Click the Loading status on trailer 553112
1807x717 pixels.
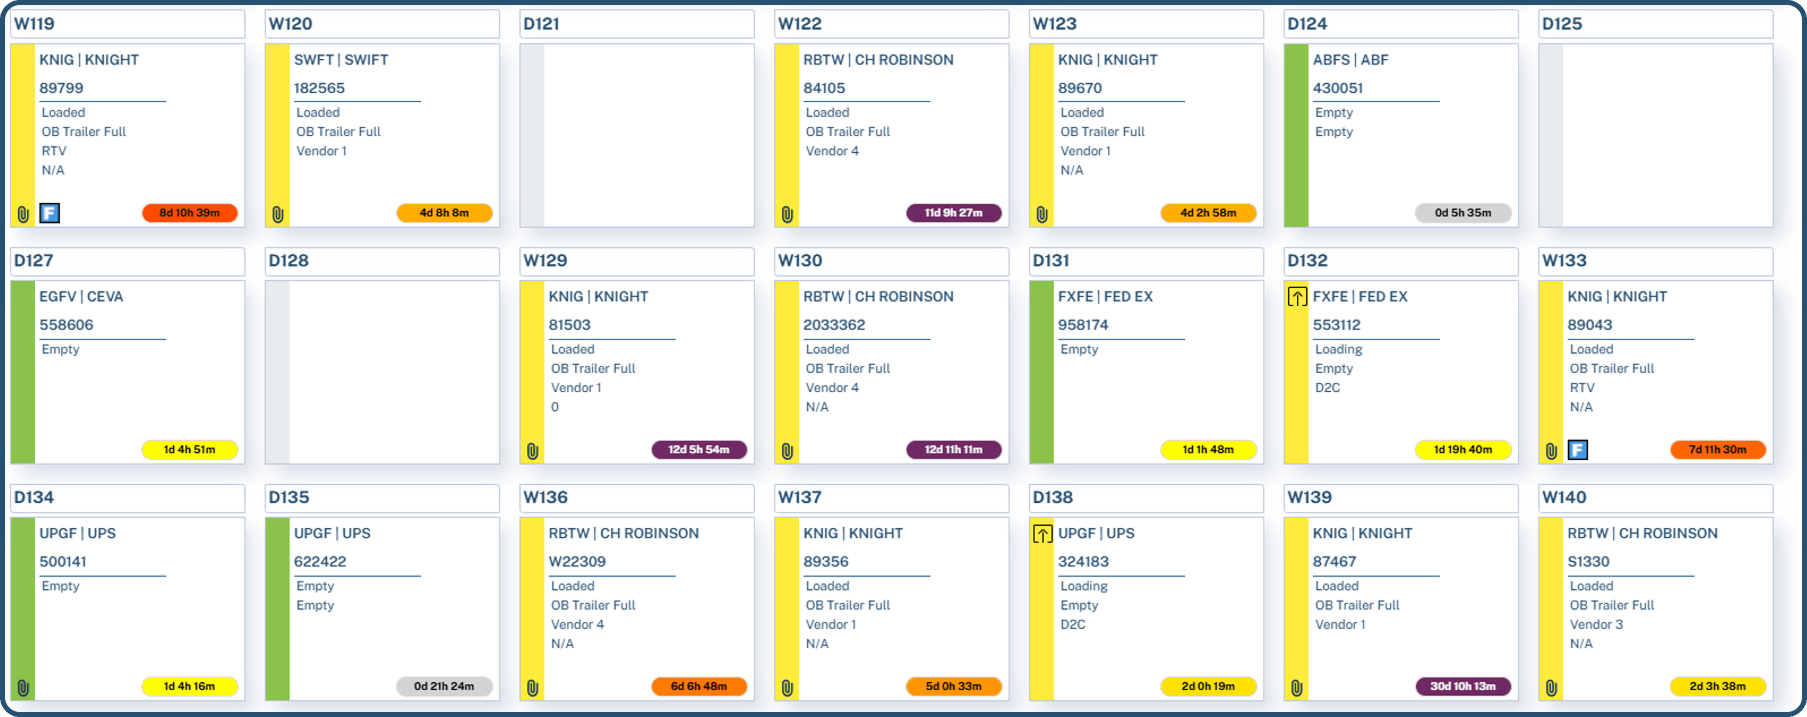[x=1339, y=350]
